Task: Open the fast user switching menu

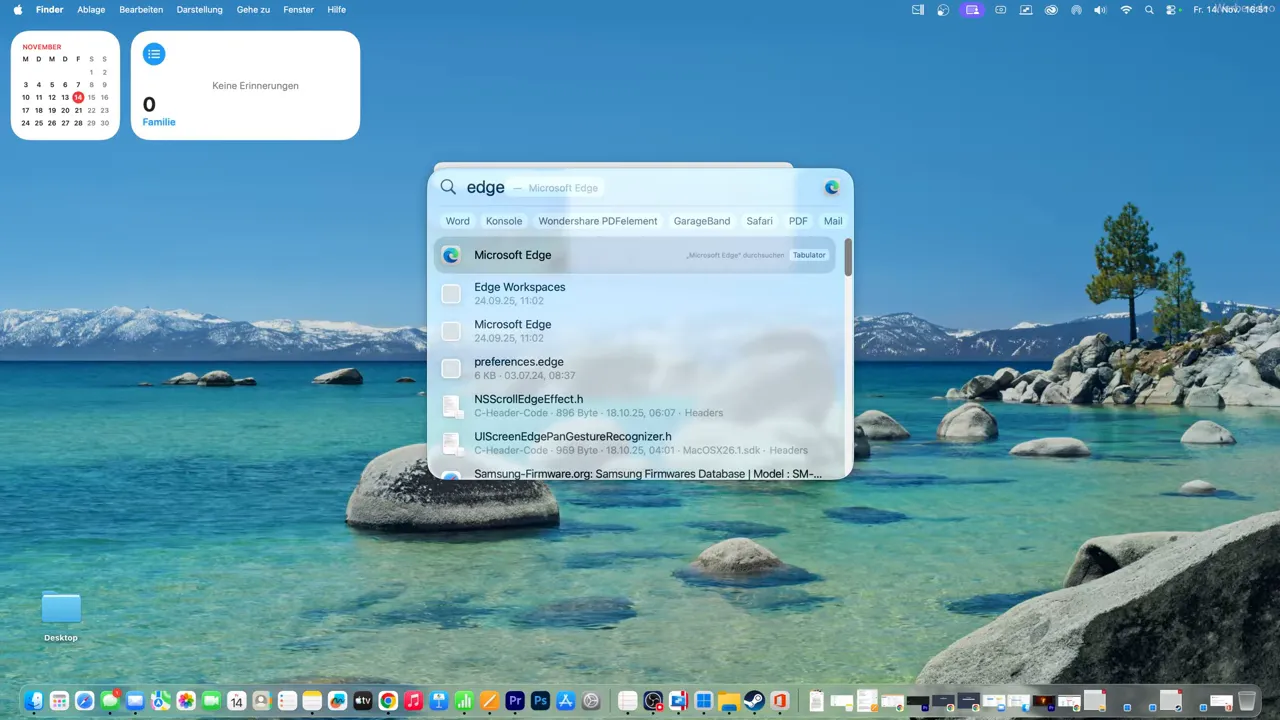Action: tap(1173, 10)
